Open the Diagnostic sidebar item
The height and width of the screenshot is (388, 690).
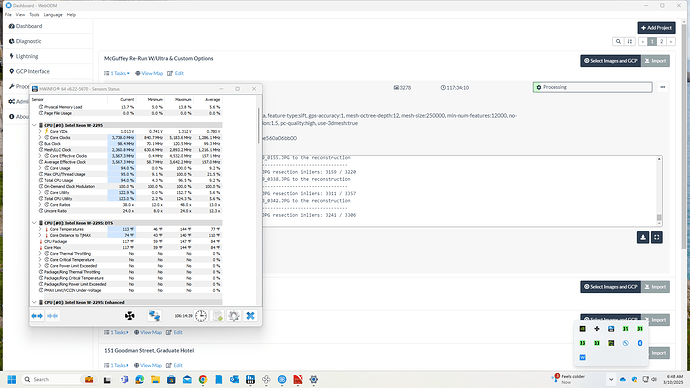(25, 41)
